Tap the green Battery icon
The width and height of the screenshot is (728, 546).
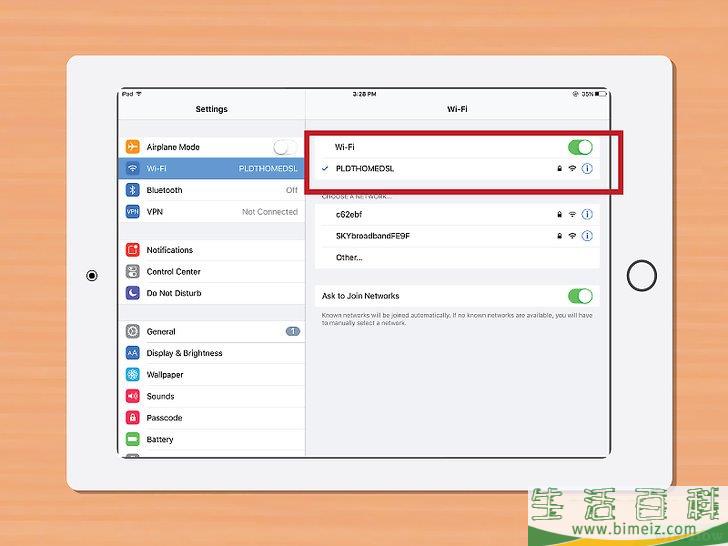[132, 439]
